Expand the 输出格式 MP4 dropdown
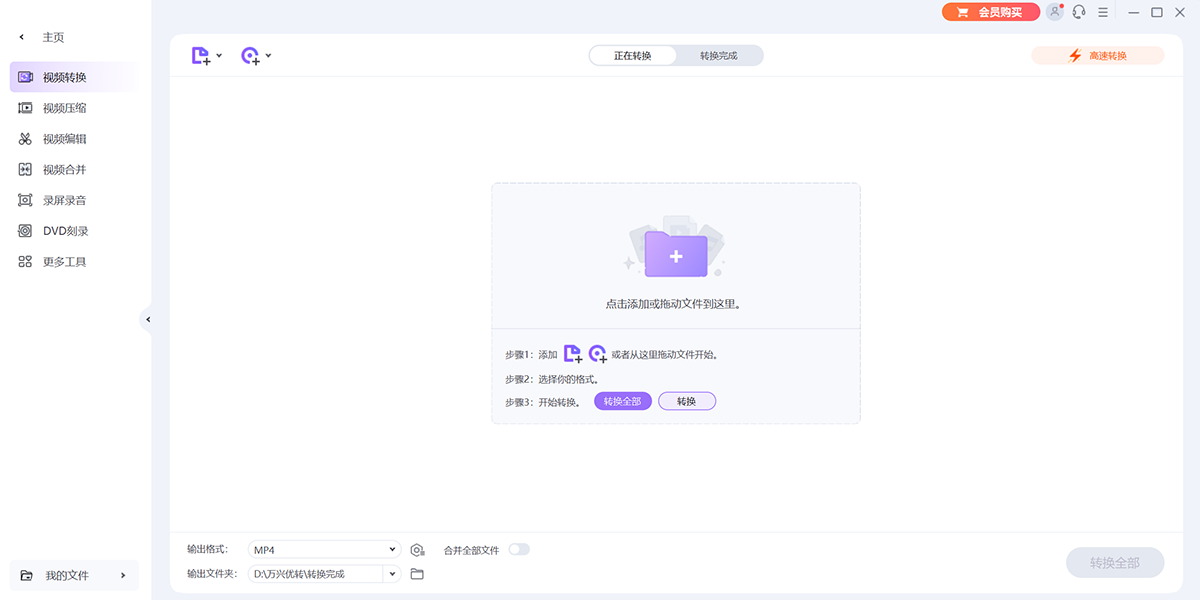 393,549
